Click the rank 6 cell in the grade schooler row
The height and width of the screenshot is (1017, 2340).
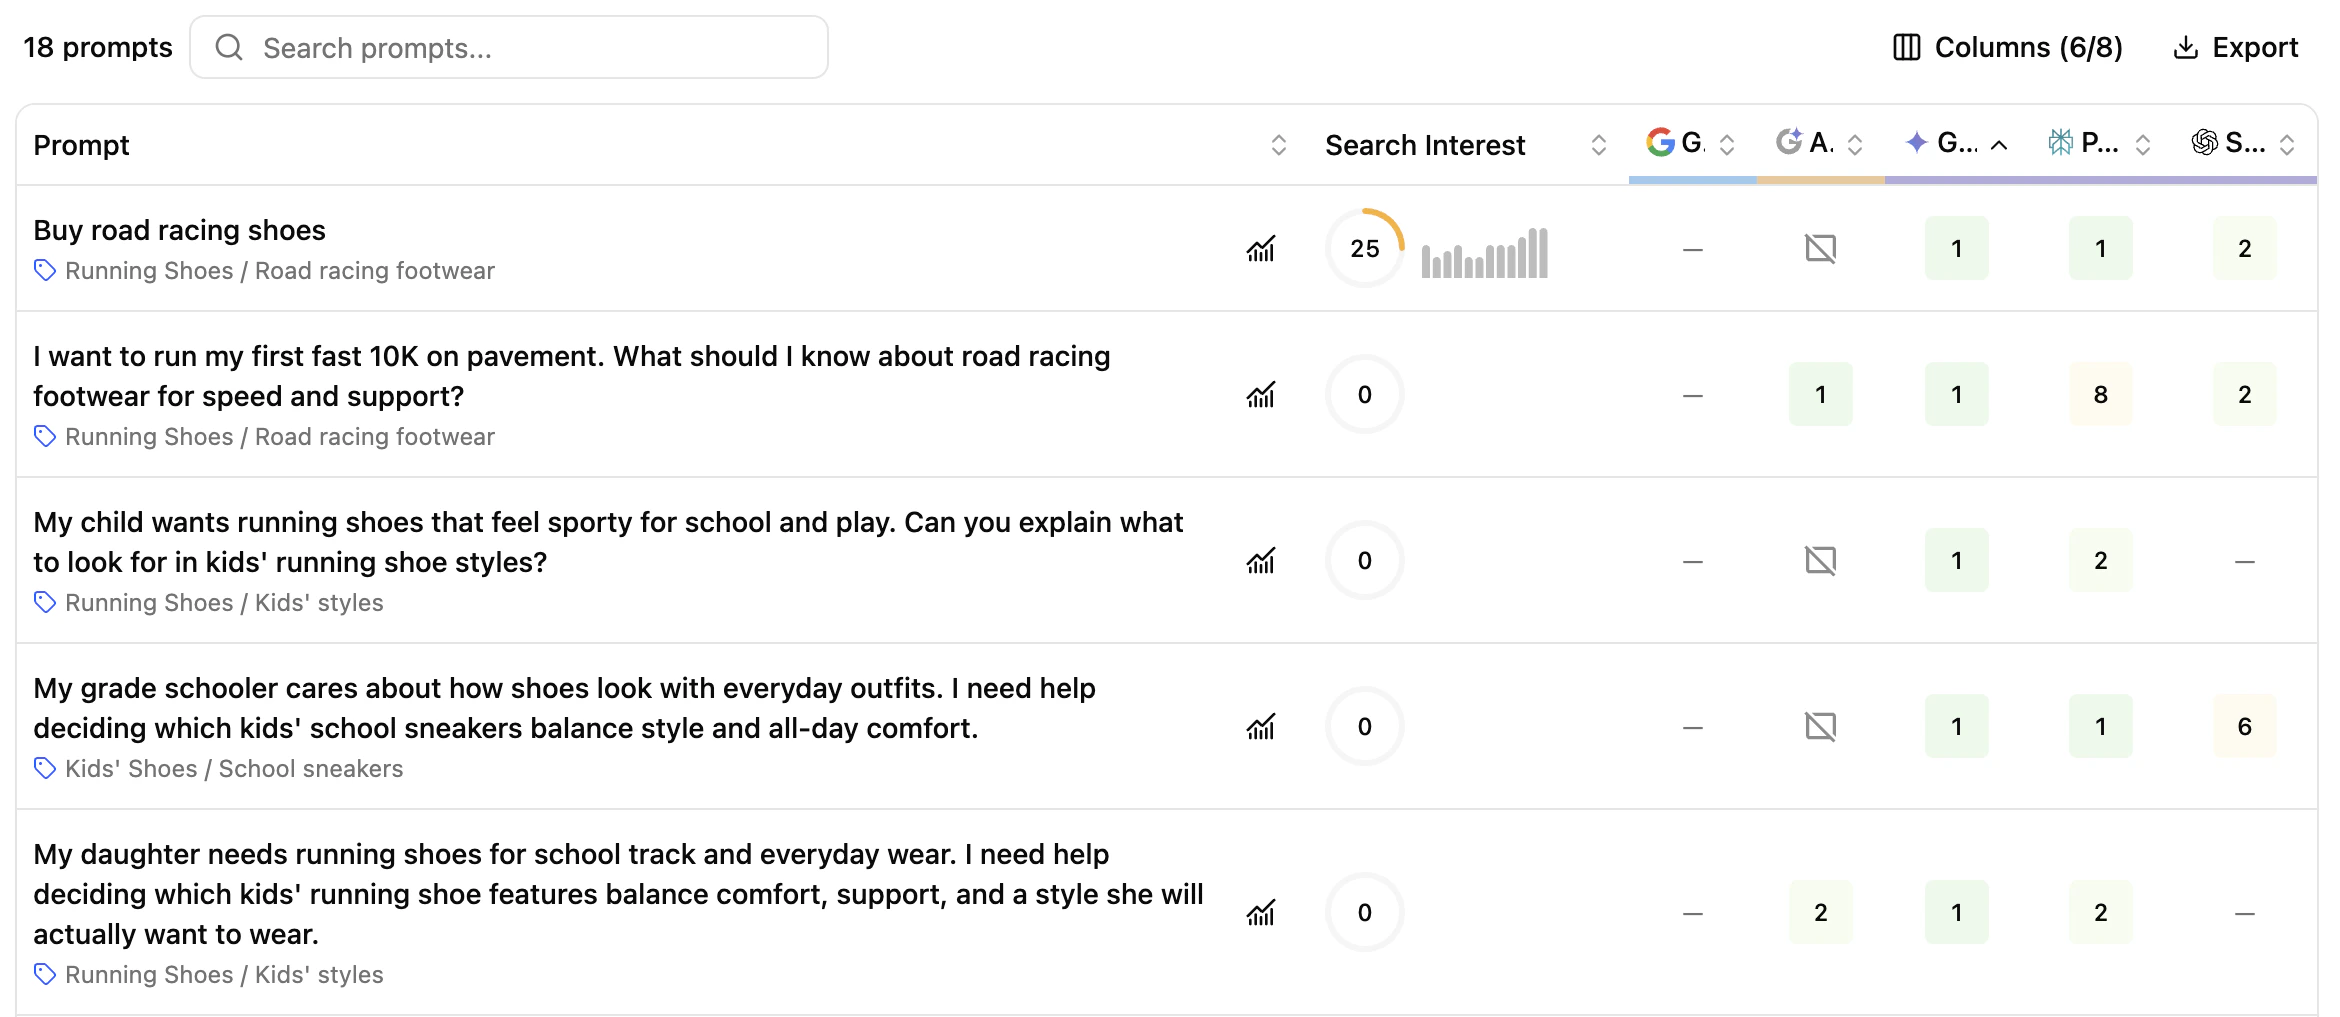(x=2244, y=726)
